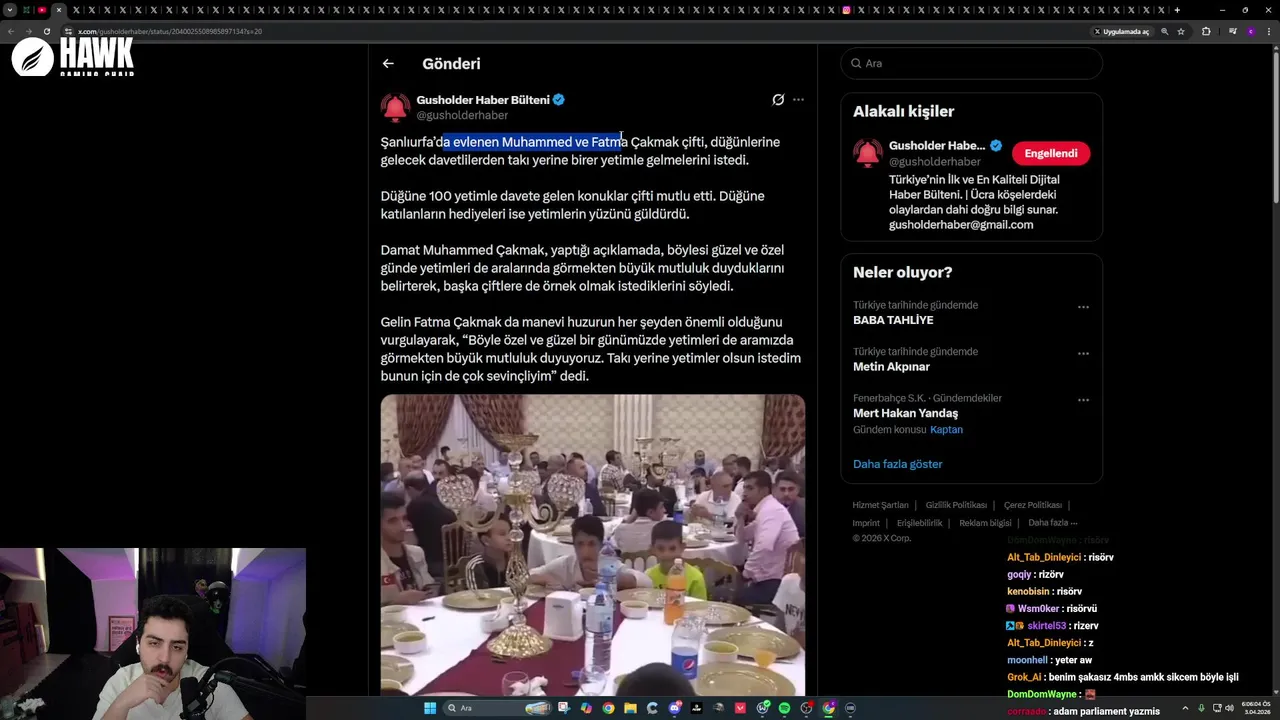Open the Mert Hakan Yandaş trending topic

pyautogui.click(x=905, y=413)
